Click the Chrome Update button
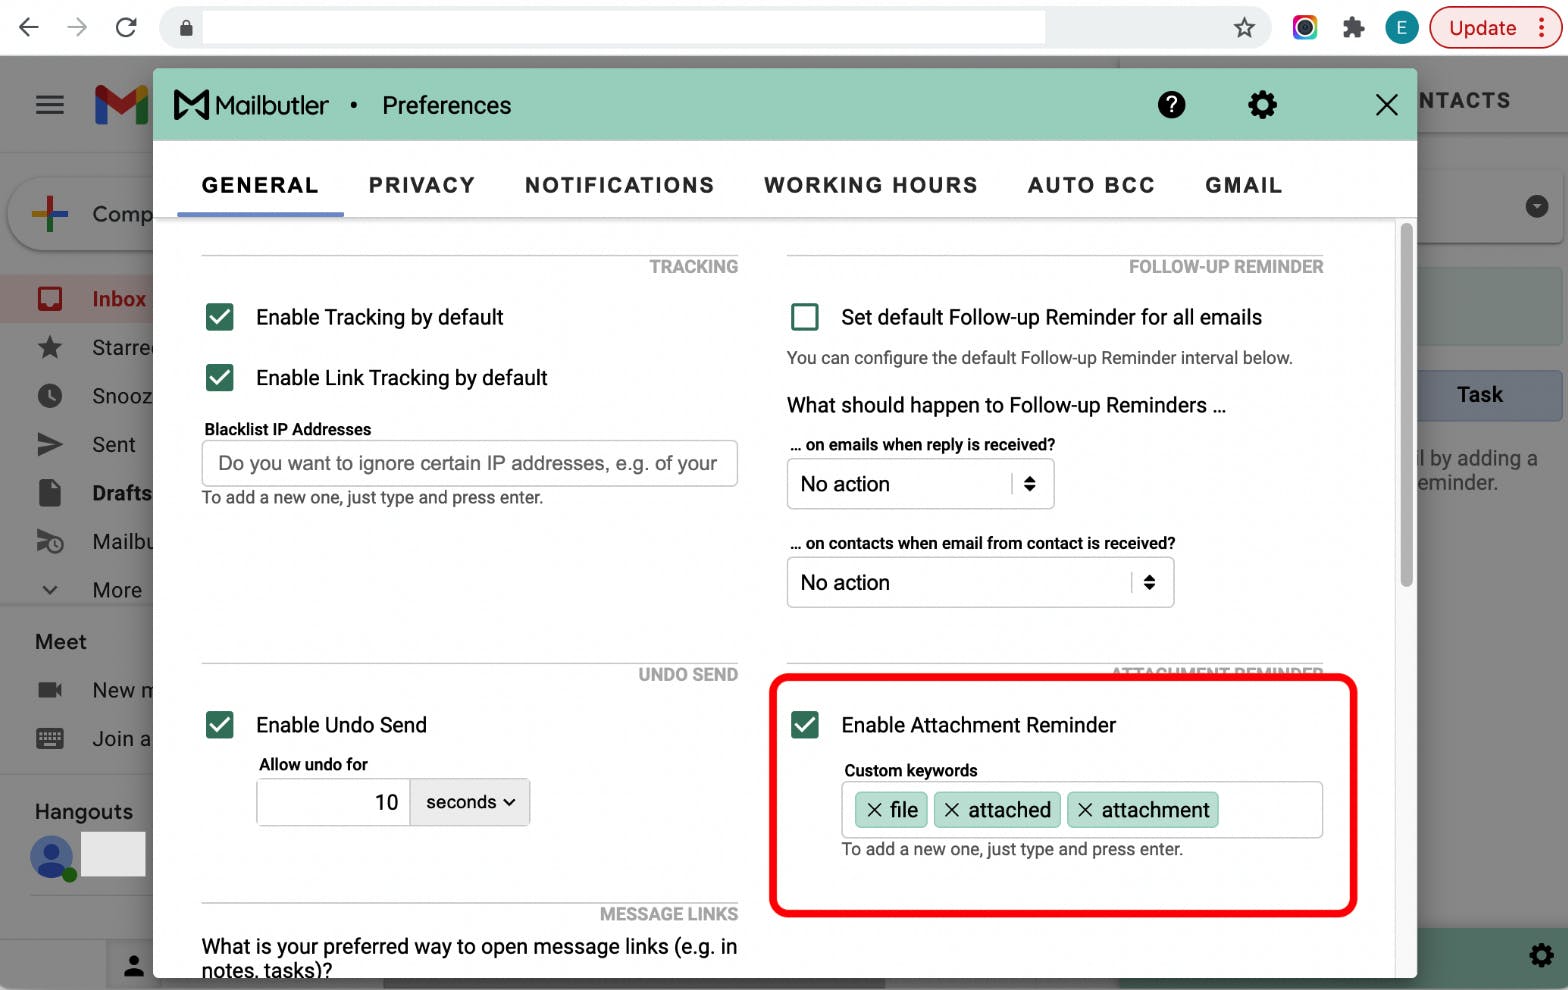Screen dimensions: 1568x990 (1495, 28)
